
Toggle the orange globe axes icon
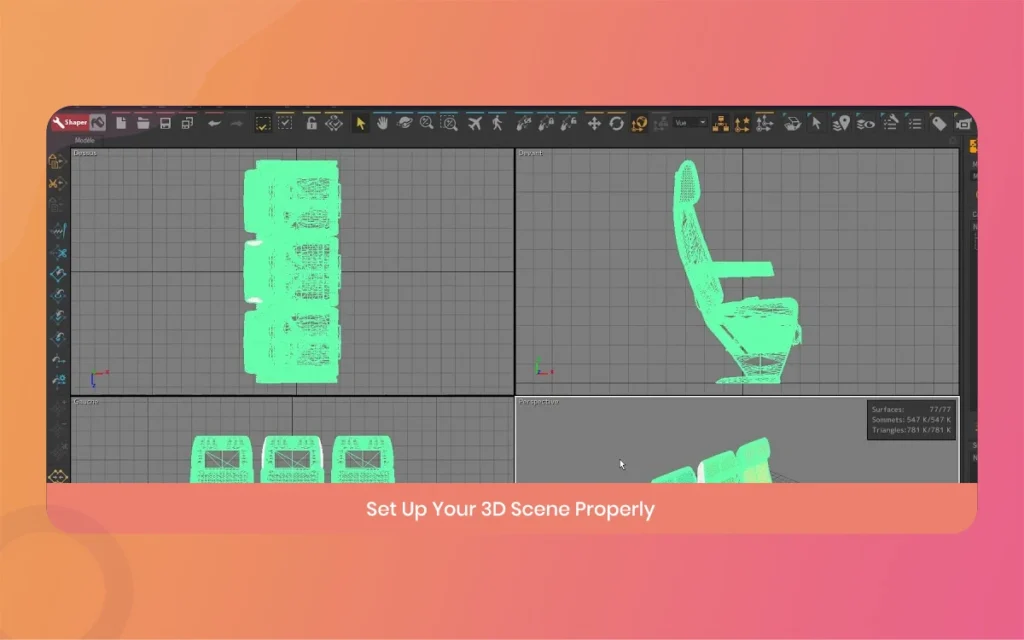(x=639, y=123)
